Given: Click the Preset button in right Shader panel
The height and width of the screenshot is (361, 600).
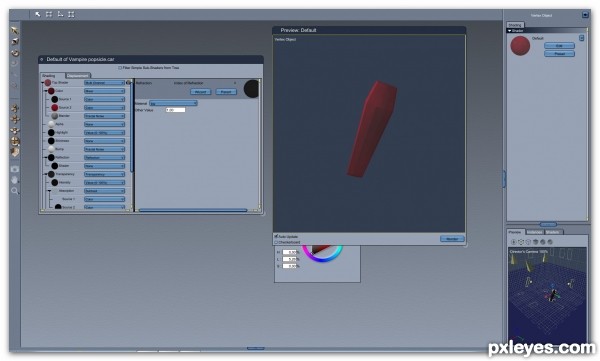Looking at the screenshot, I should (x=559, y=54).
